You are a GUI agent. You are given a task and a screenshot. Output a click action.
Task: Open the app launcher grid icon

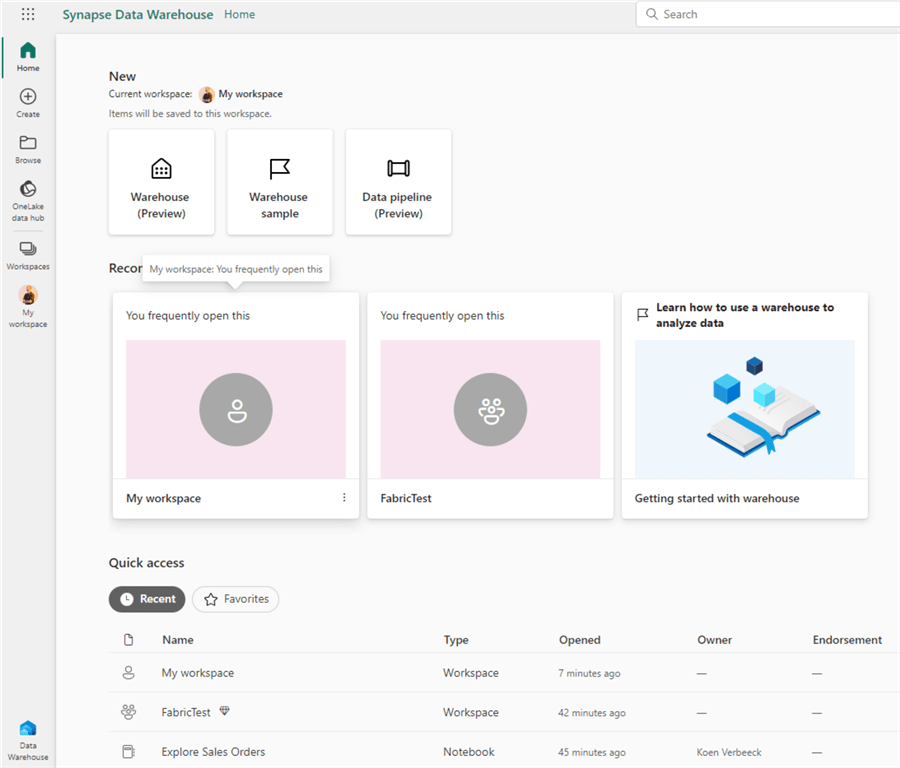(x=28, y=14)
